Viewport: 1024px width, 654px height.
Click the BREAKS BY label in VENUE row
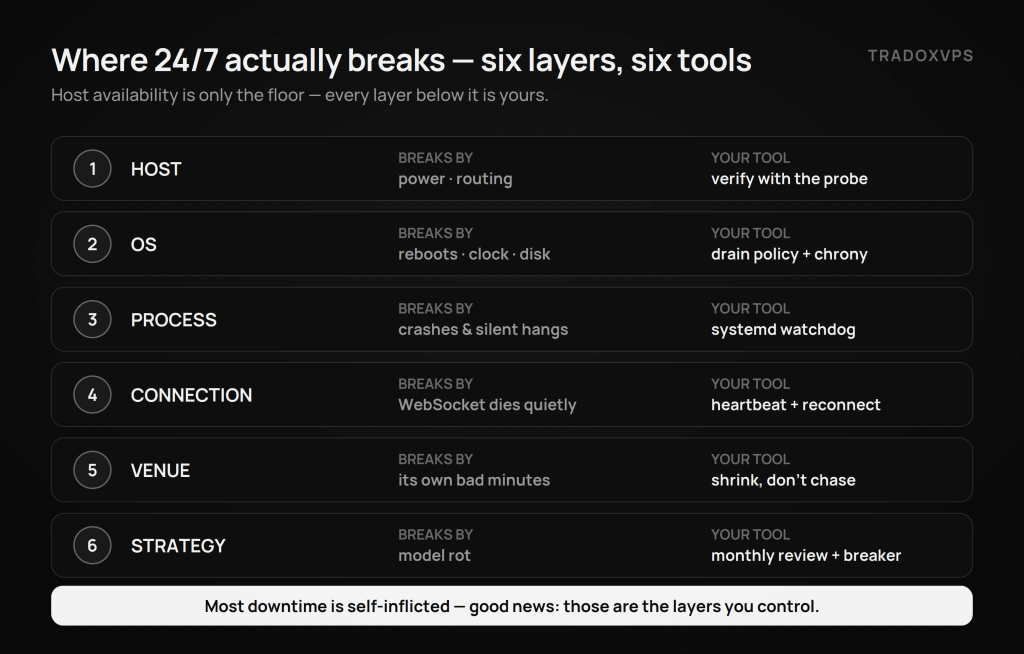coord(436,459)
